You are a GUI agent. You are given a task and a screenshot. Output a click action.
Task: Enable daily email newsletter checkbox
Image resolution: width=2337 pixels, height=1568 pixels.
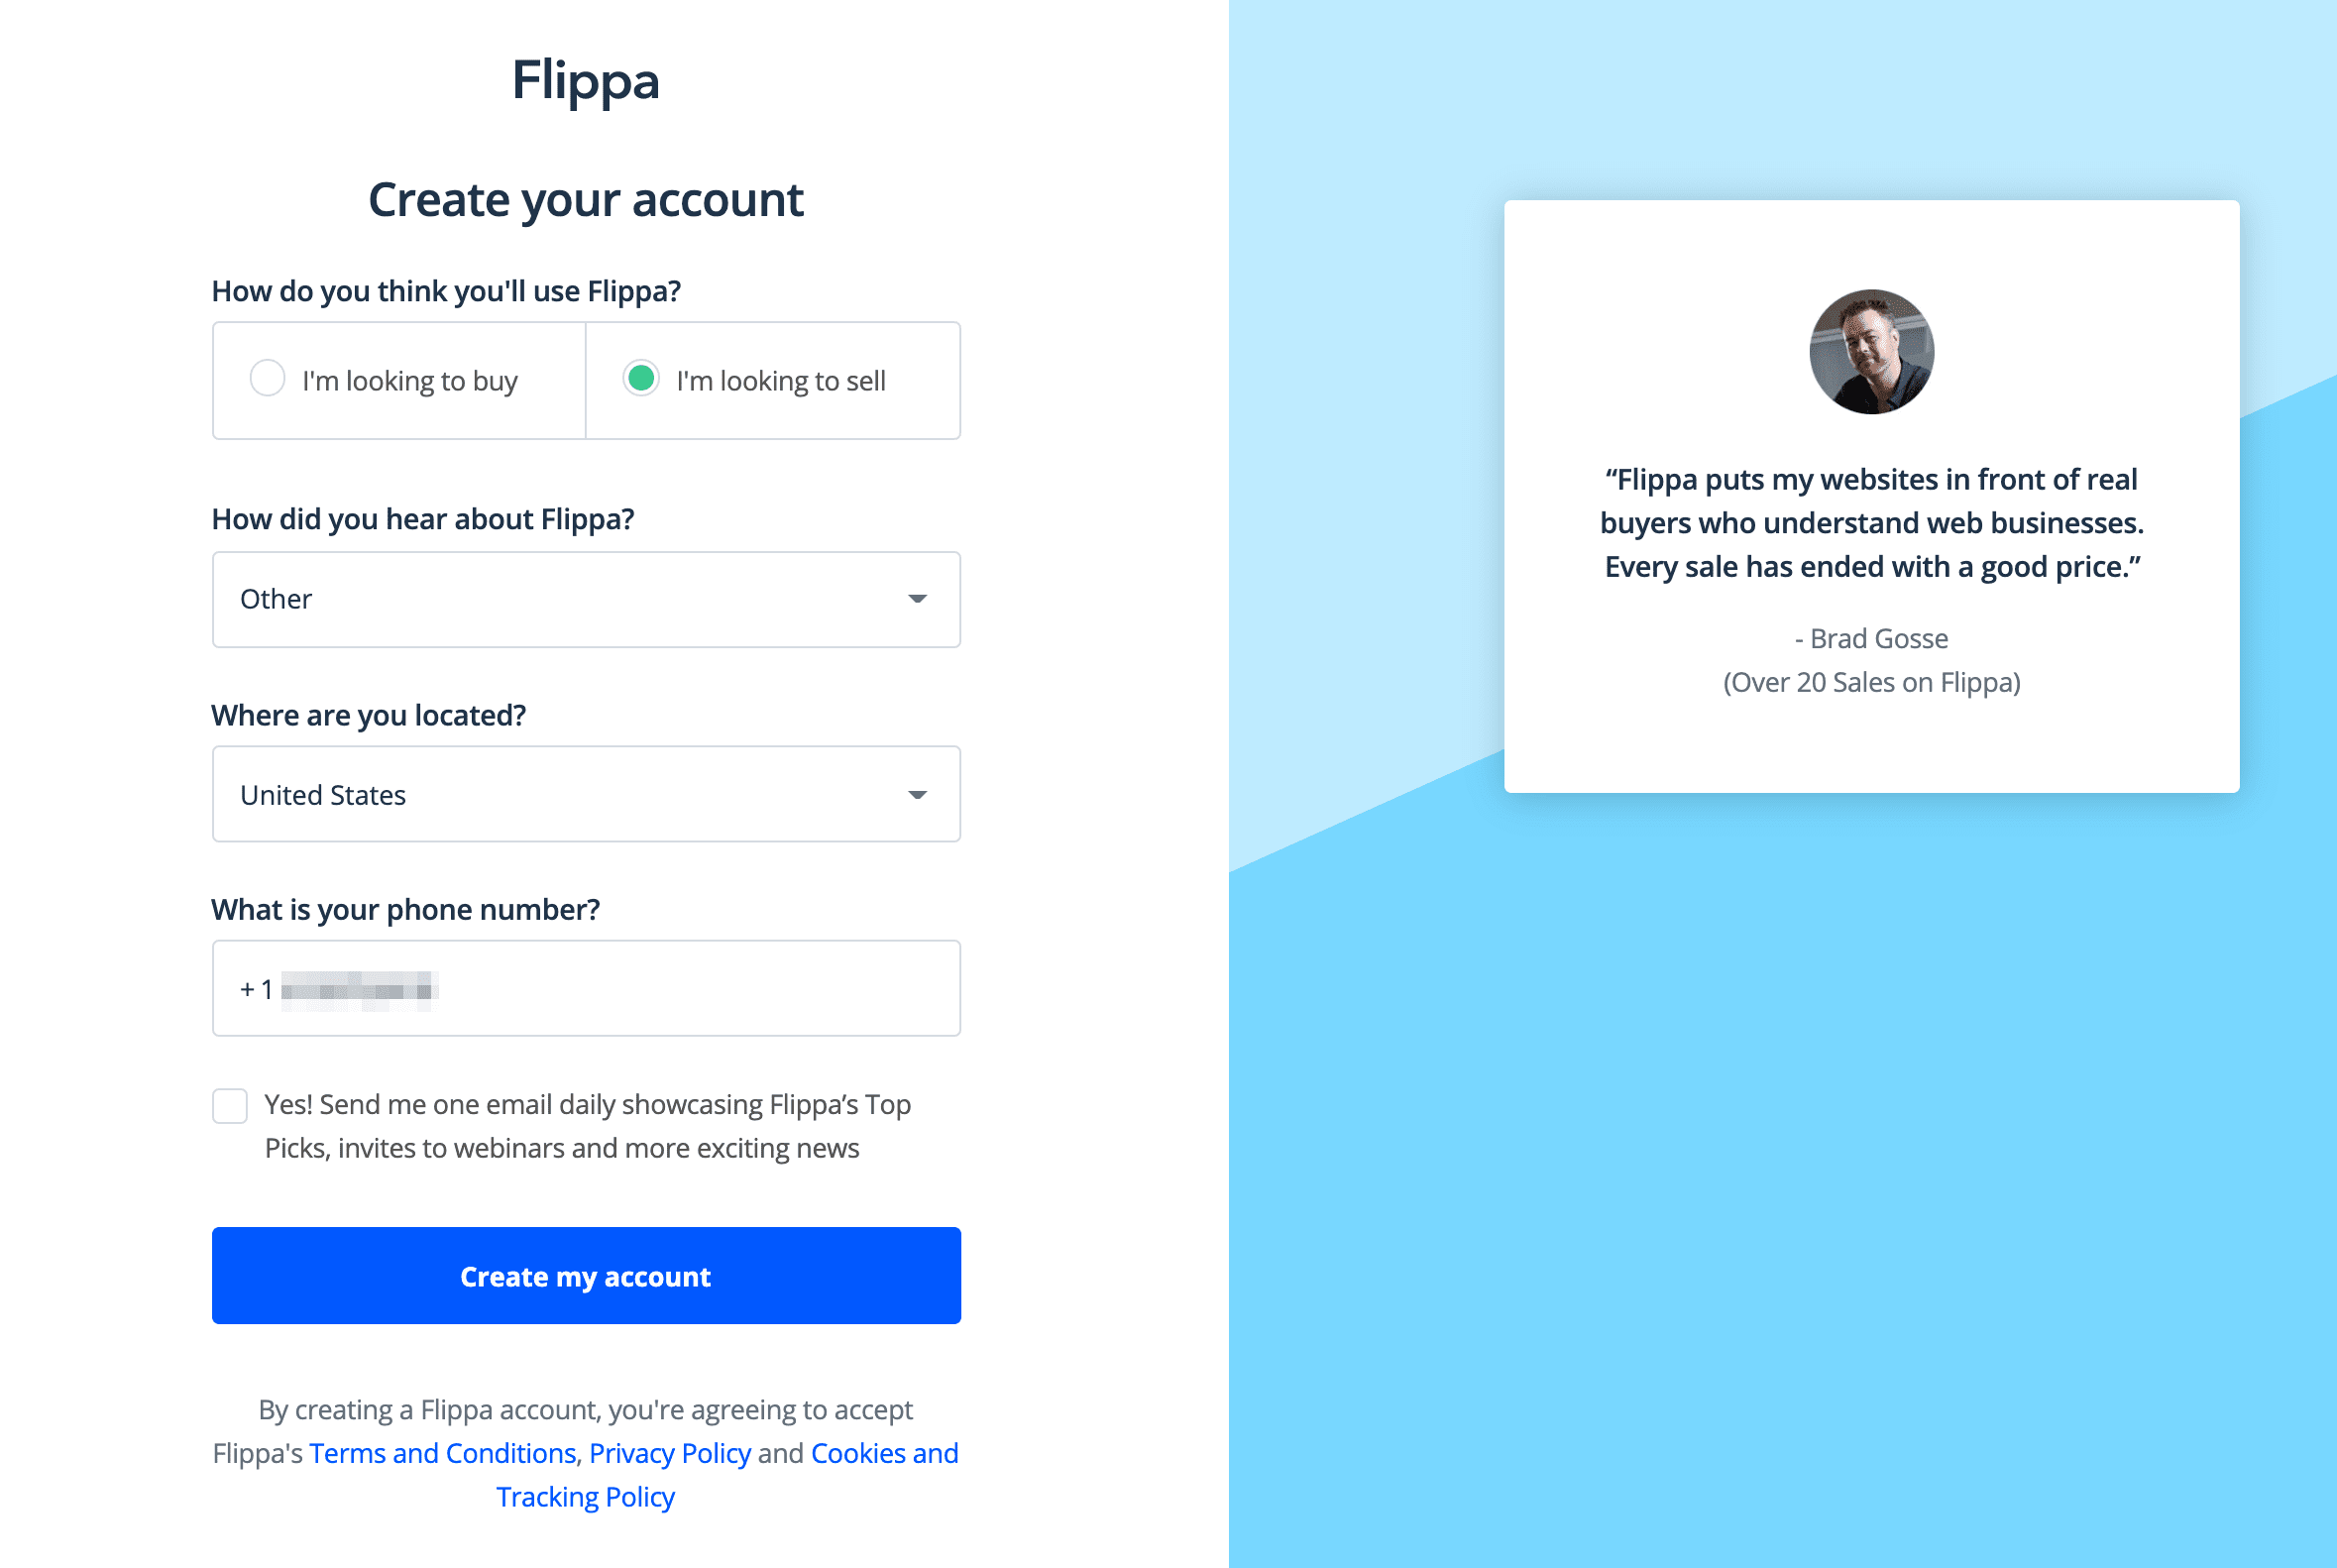click(x=231, y=1104)
